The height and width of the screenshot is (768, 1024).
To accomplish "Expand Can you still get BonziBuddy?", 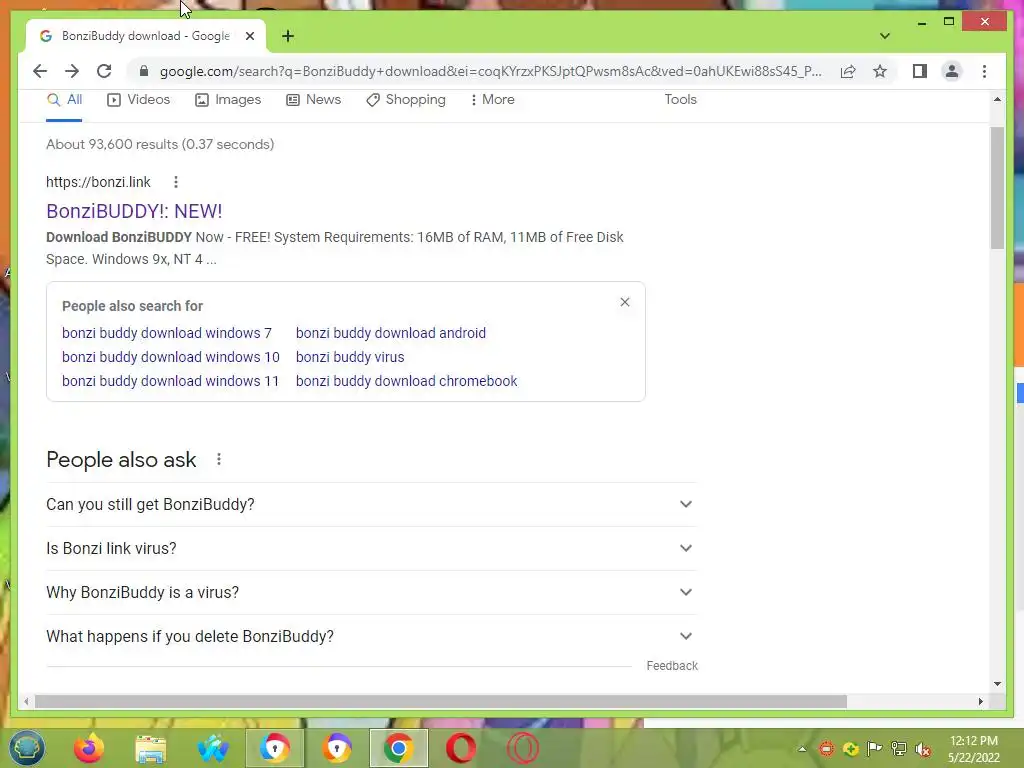I will 371,505.
